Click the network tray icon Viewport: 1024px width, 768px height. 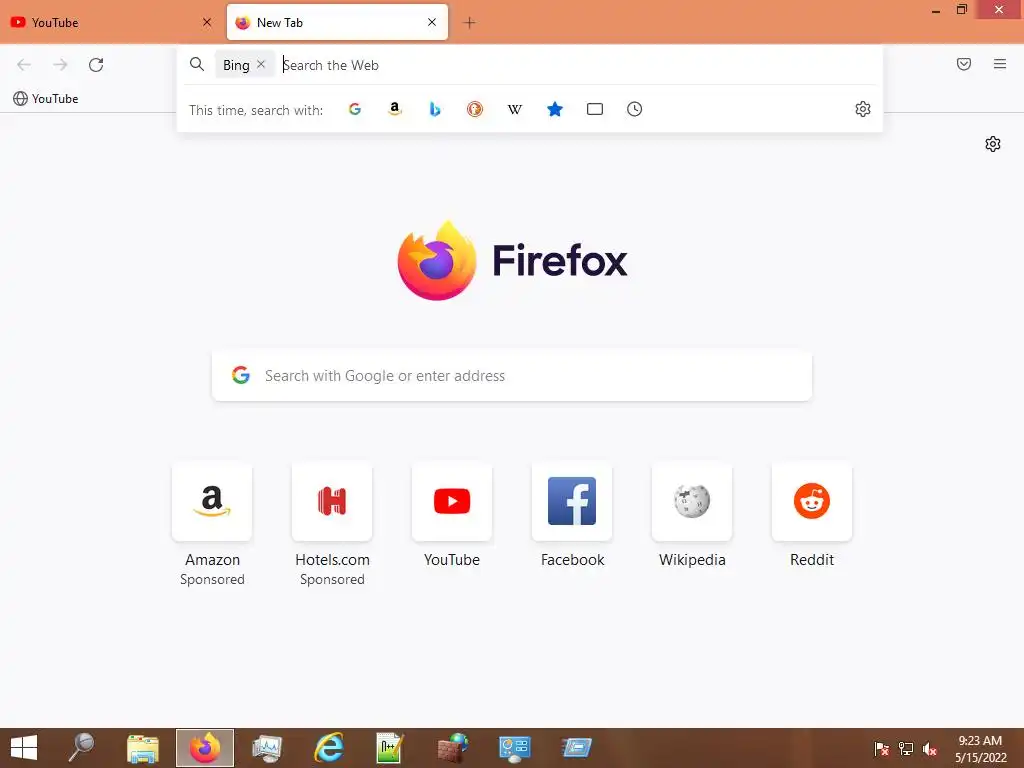click(906, 748)
